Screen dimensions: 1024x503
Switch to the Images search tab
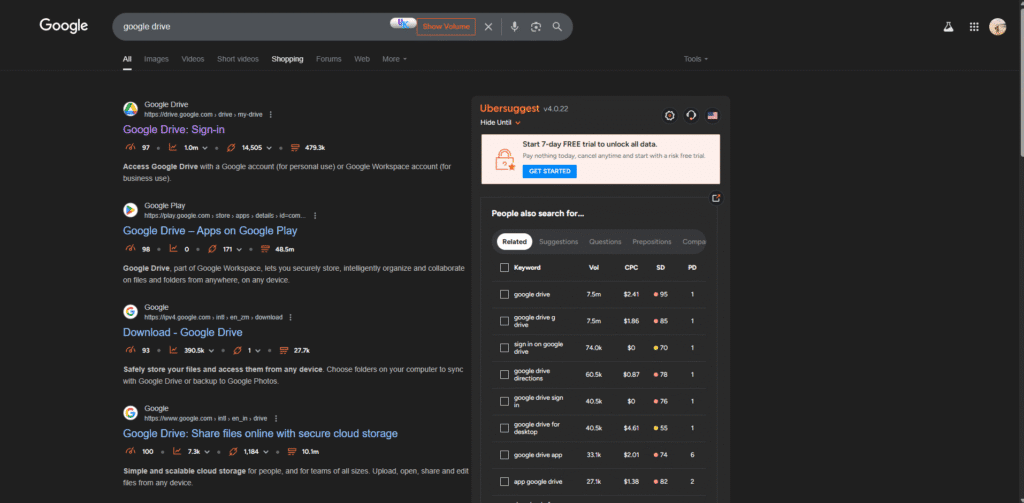pyautogui.click(x=156, y=59)
